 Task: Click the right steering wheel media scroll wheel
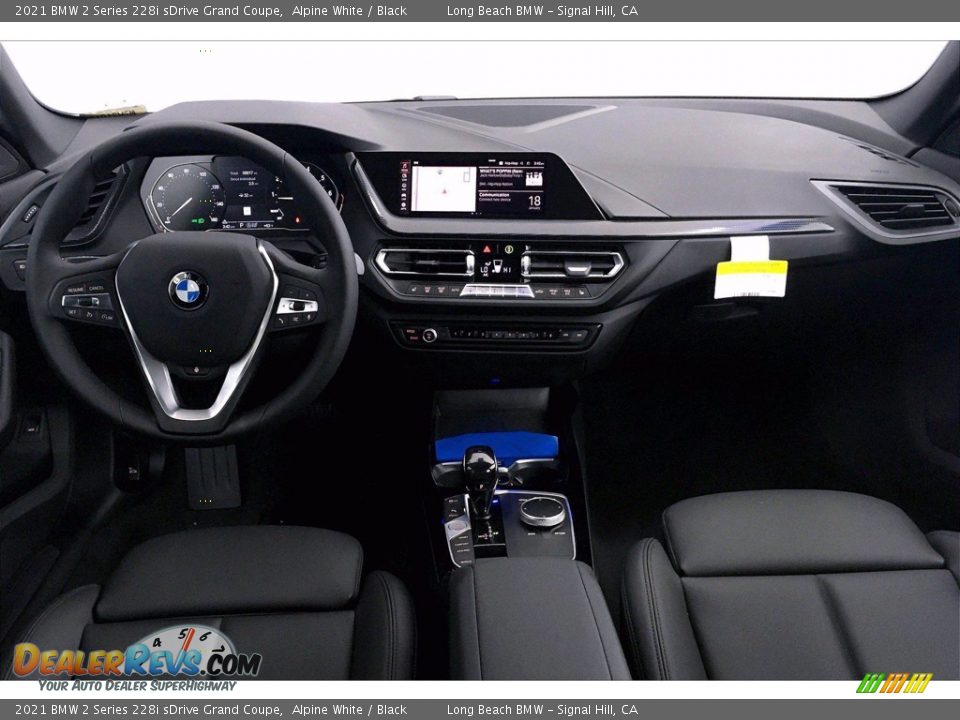point(296,306)
